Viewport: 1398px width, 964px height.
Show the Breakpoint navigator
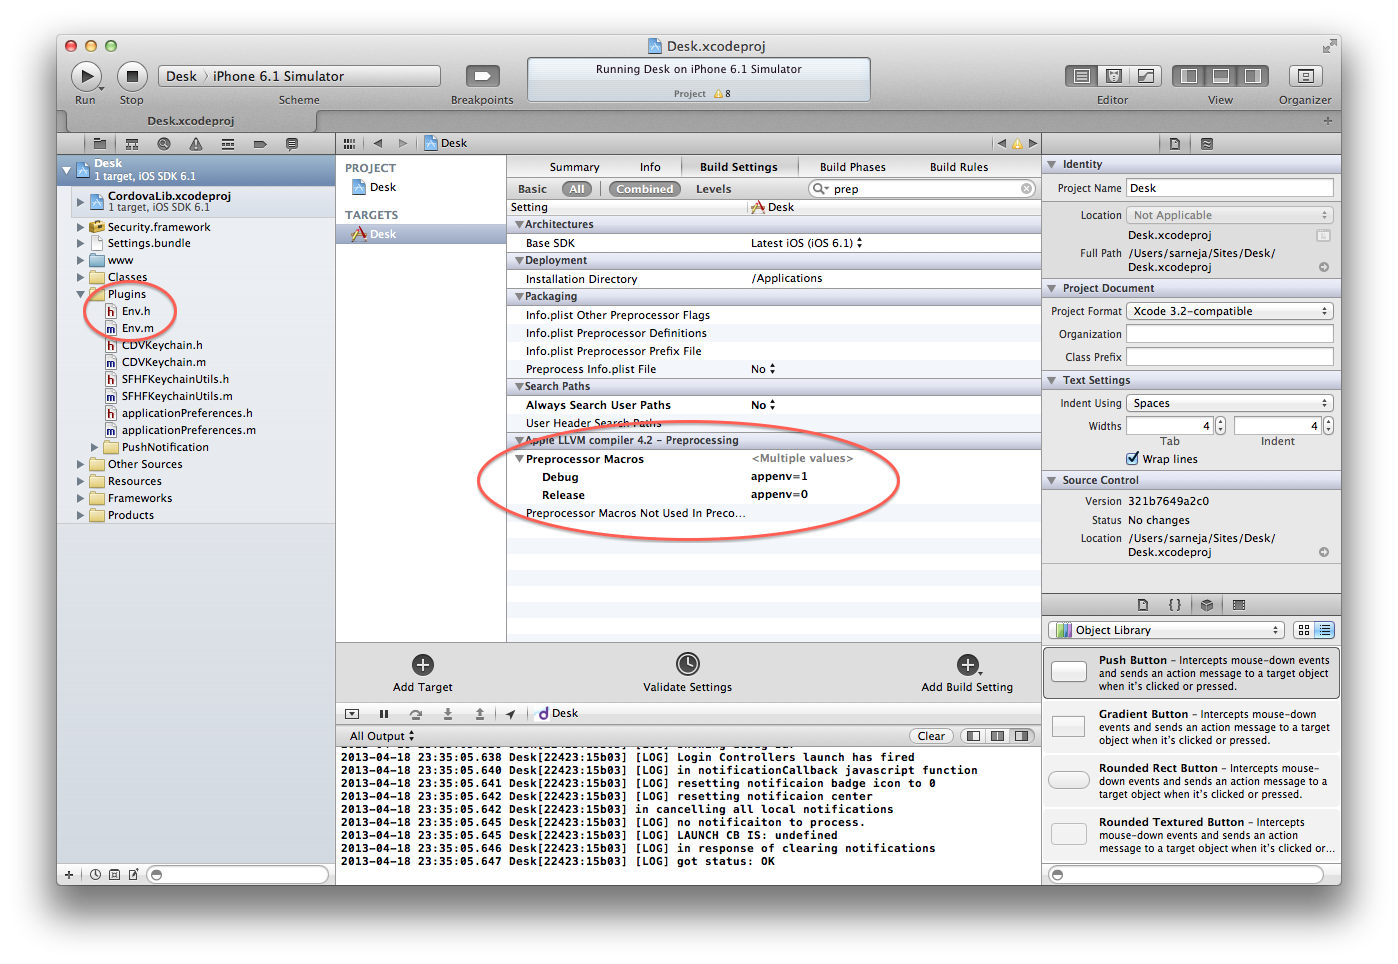(260, 144)
